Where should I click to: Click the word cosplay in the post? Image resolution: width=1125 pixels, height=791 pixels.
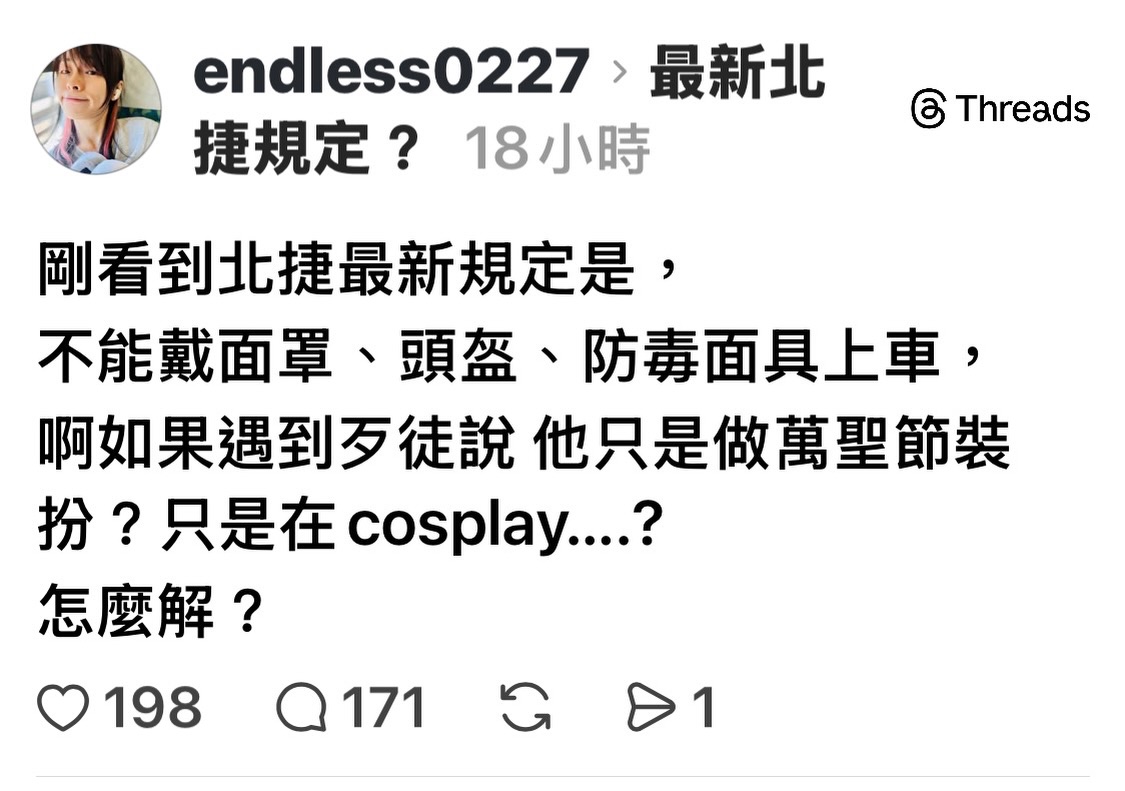457,528
